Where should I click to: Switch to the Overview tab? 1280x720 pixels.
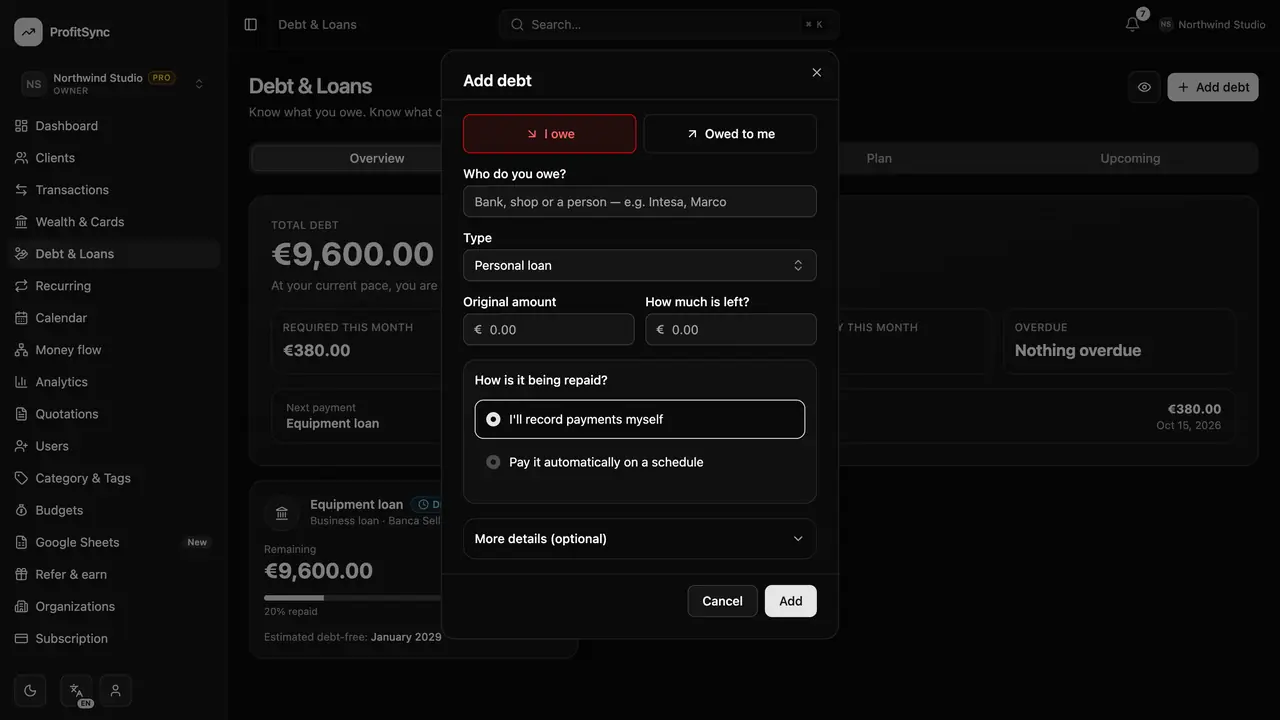[x=377, y=158]
